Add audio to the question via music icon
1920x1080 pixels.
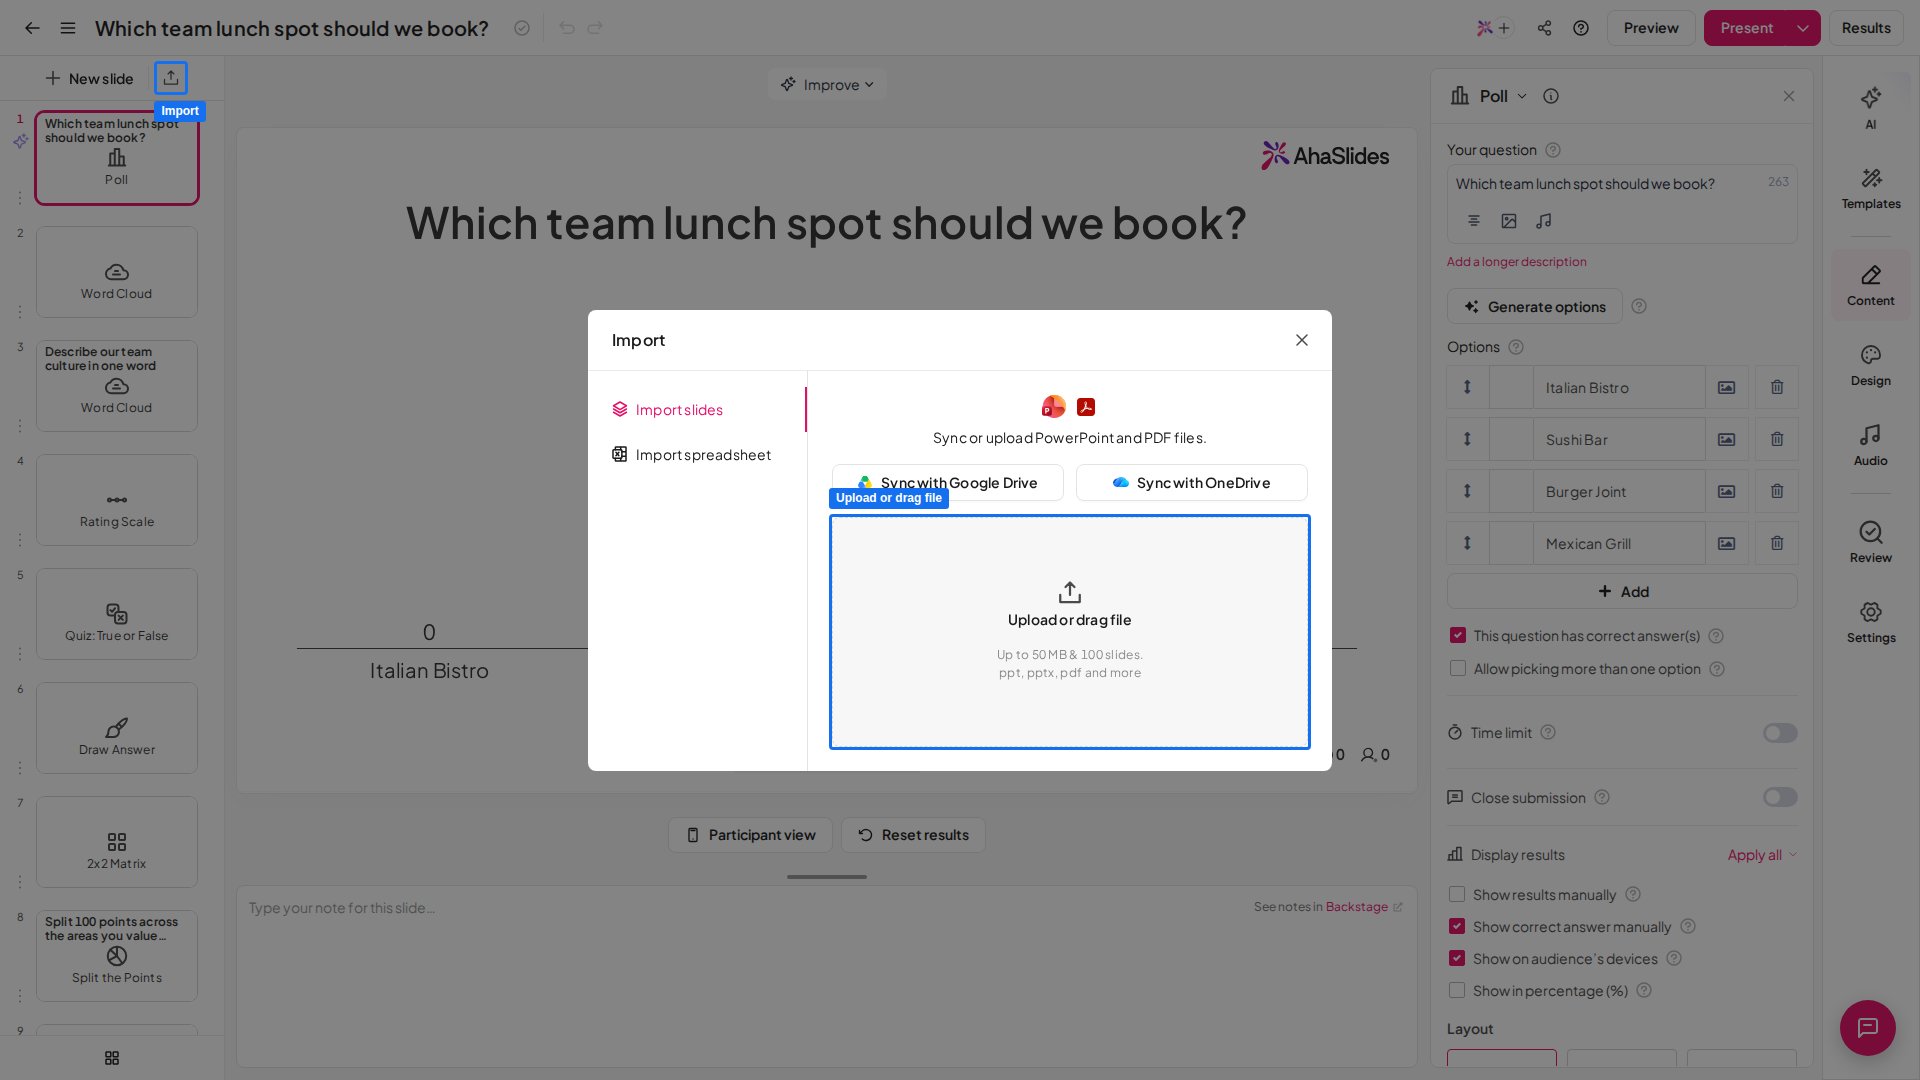[x=1544, y=221]
